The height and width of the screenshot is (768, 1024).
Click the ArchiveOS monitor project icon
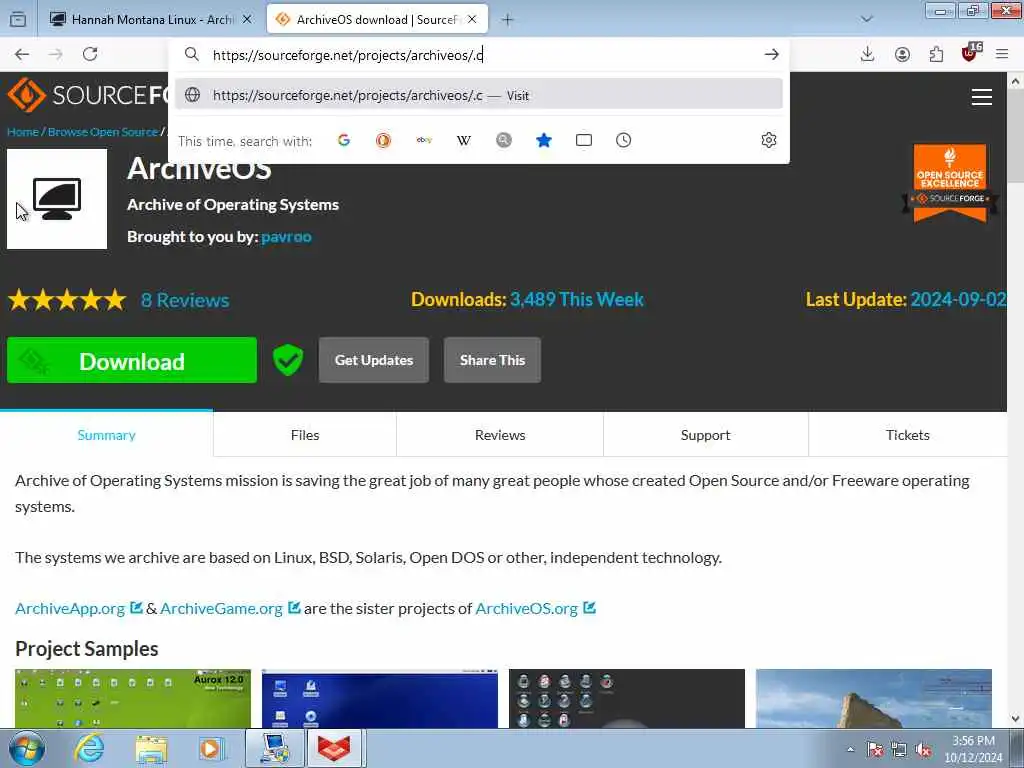(x=57, y=199)
